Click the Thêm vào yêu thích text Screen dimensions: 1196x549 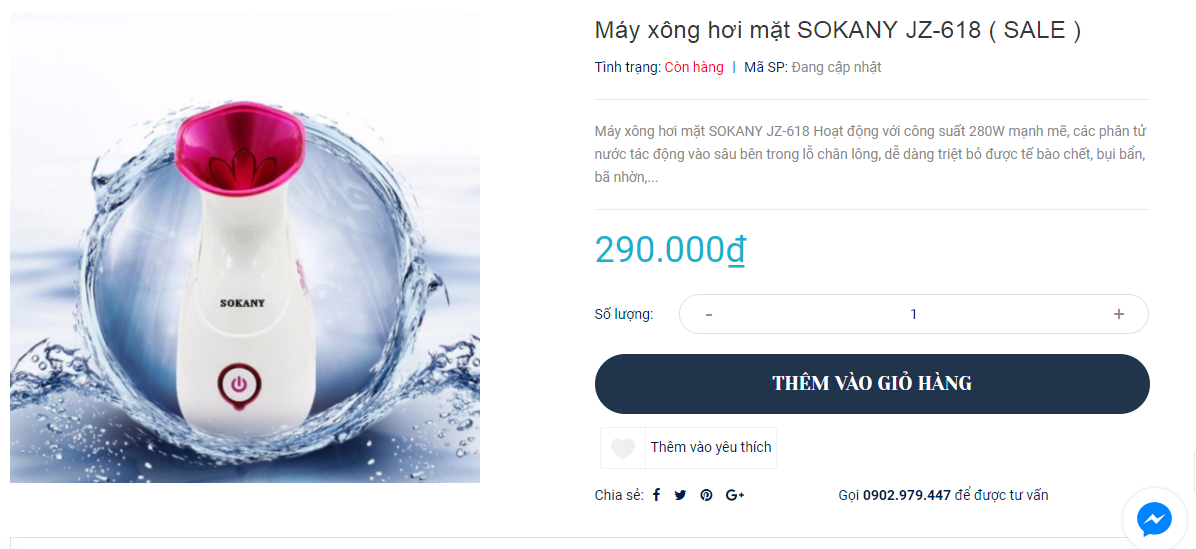[x=711, y=447]
